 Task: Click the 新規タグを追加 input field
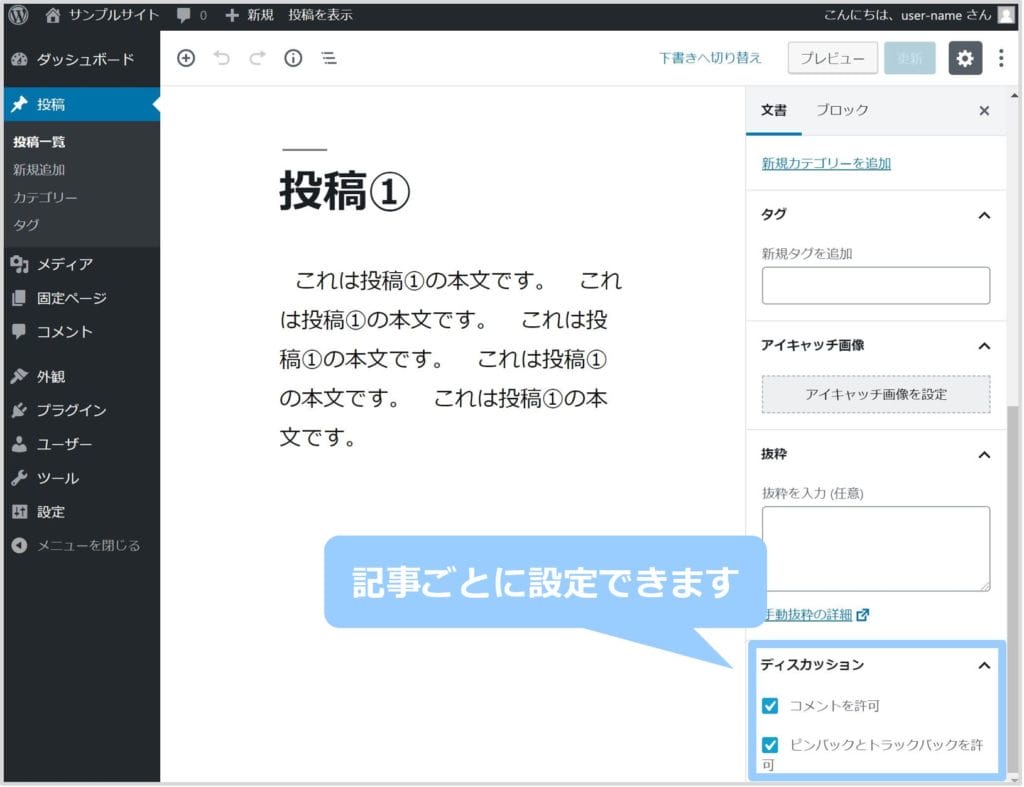point(875,286)
